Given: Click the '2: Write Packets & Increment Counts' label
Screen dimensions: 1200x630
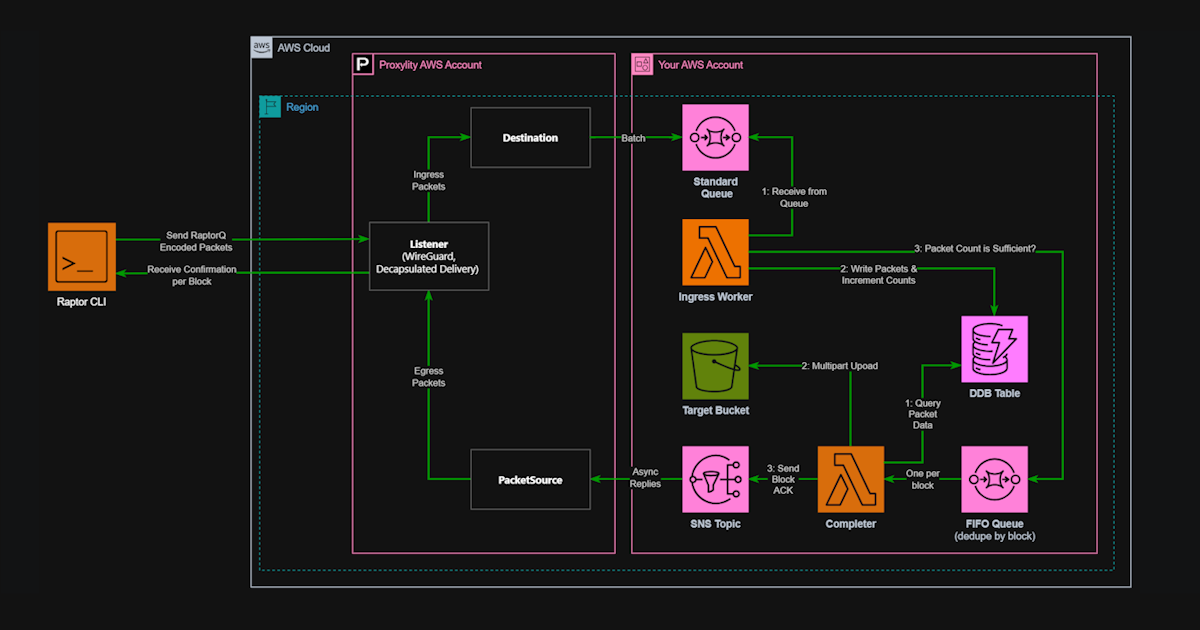Looking at the screenshot, I should coord(879,275).
